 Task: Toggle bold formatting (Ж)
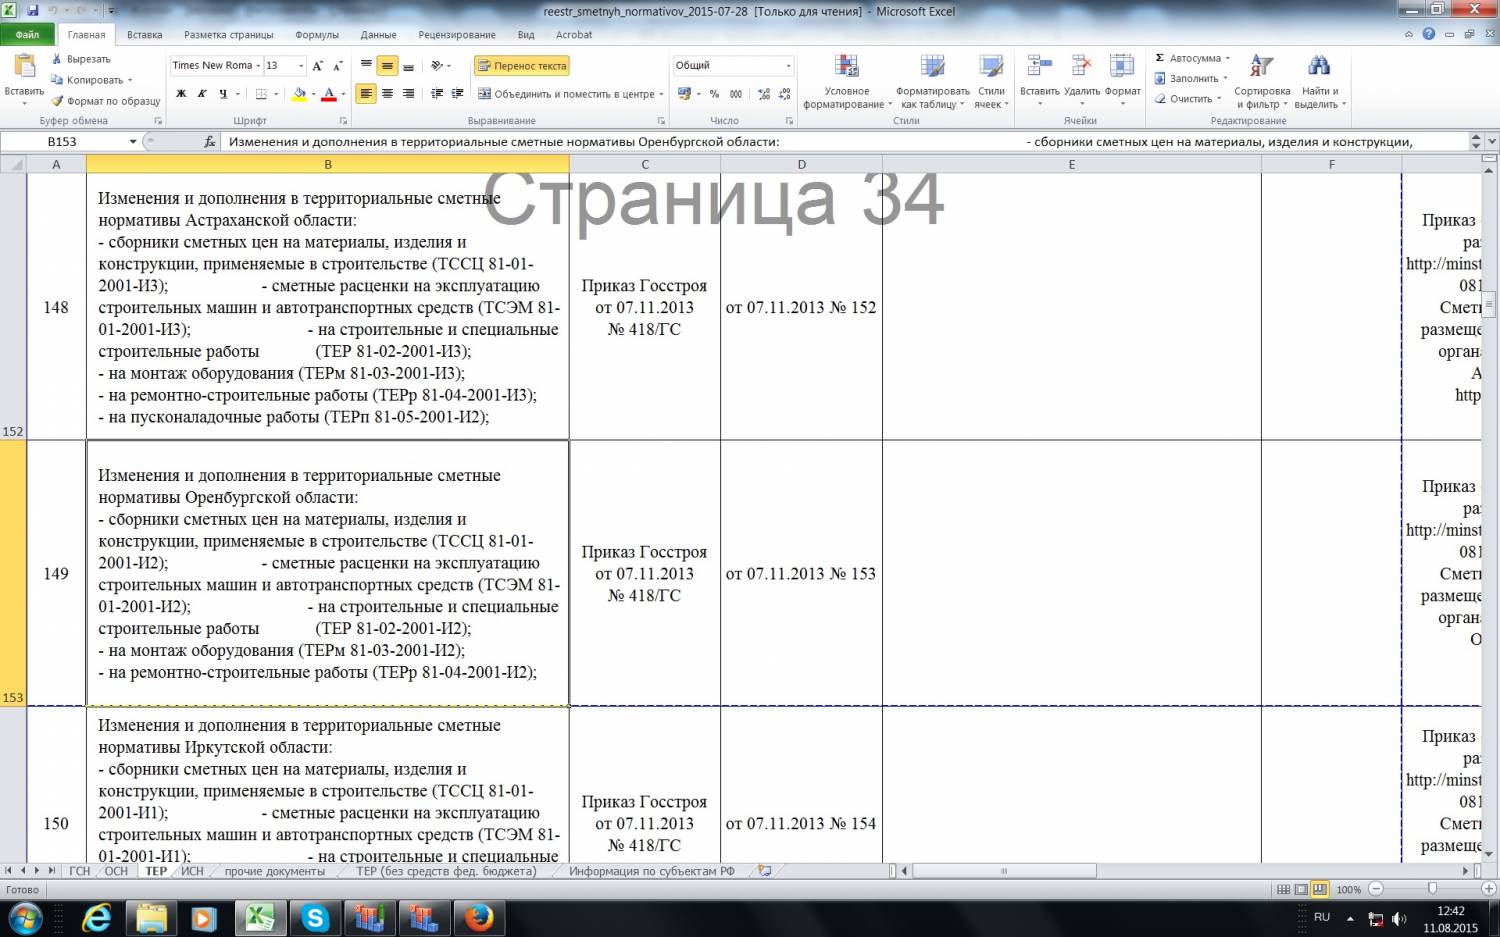181,94
